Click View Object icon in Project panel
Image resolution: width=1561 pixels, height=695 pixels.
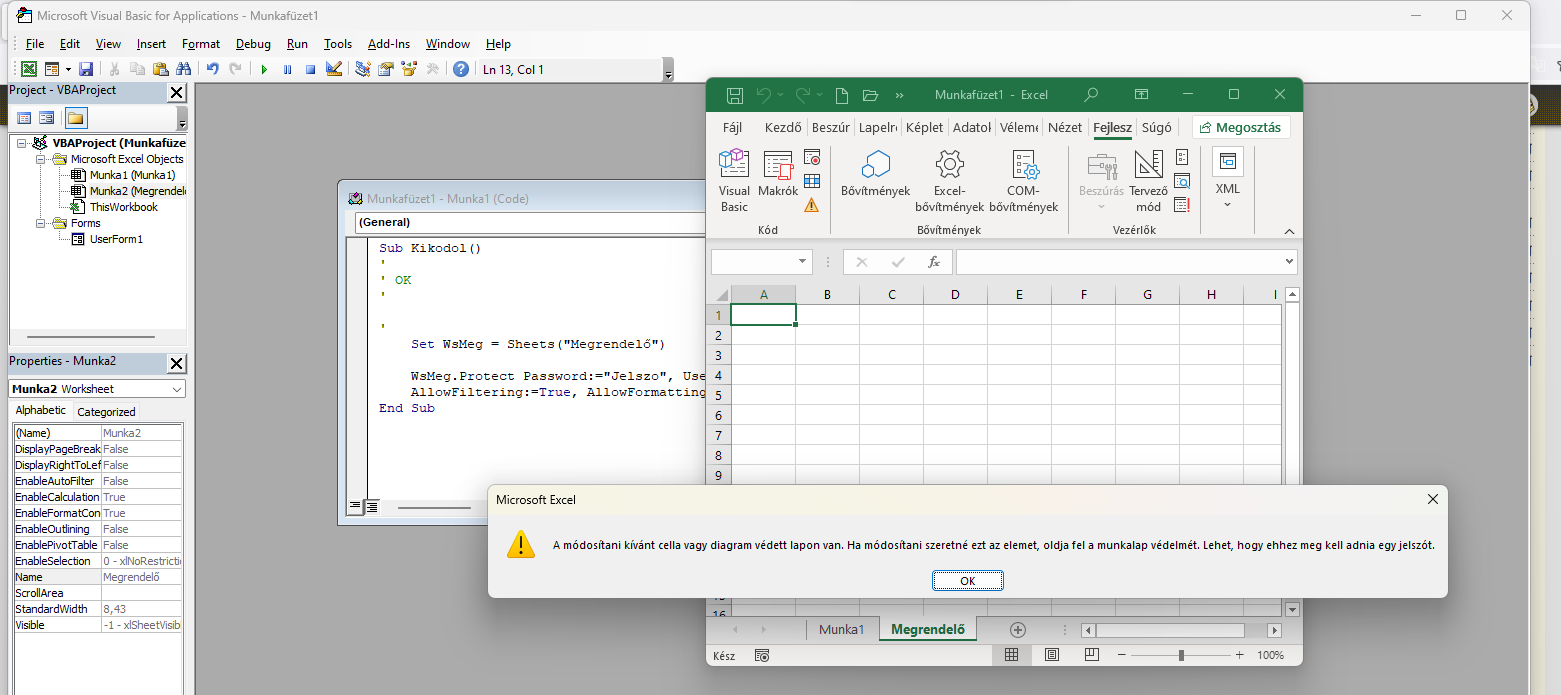tap(46, 118)
